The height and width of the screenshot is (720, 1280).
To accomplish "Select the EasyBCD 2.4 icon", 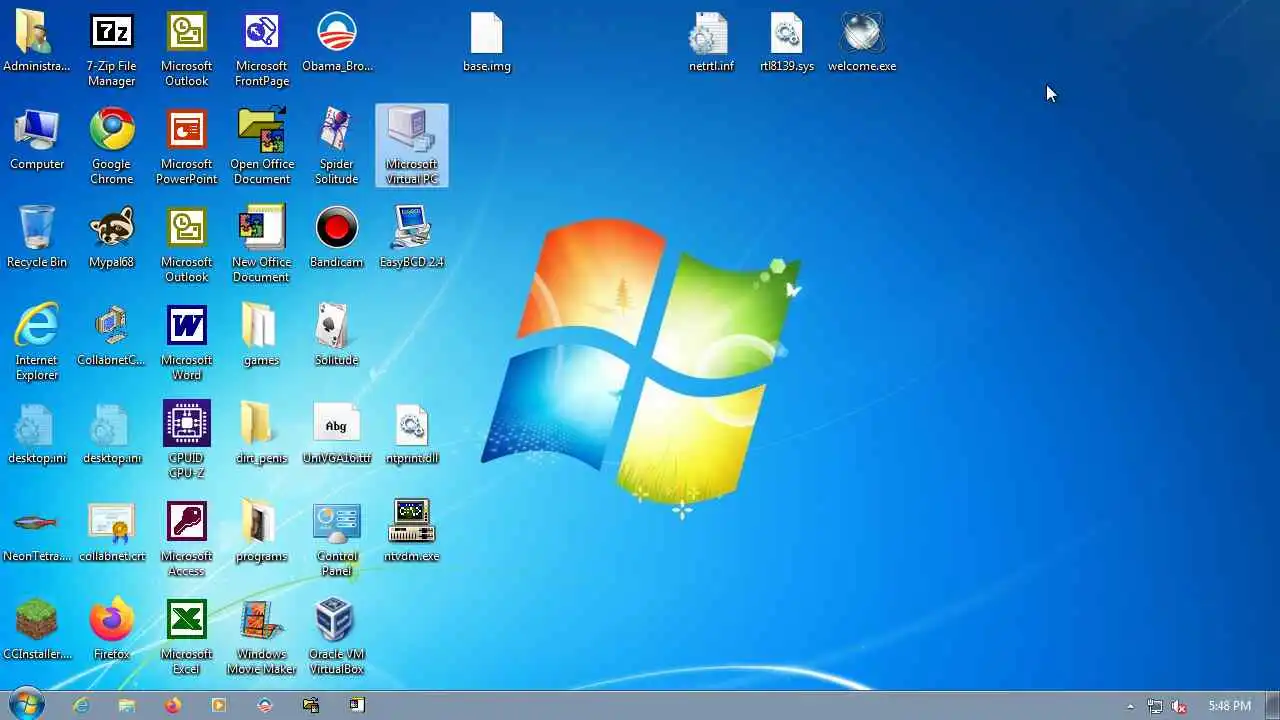I will coord(412,238).
